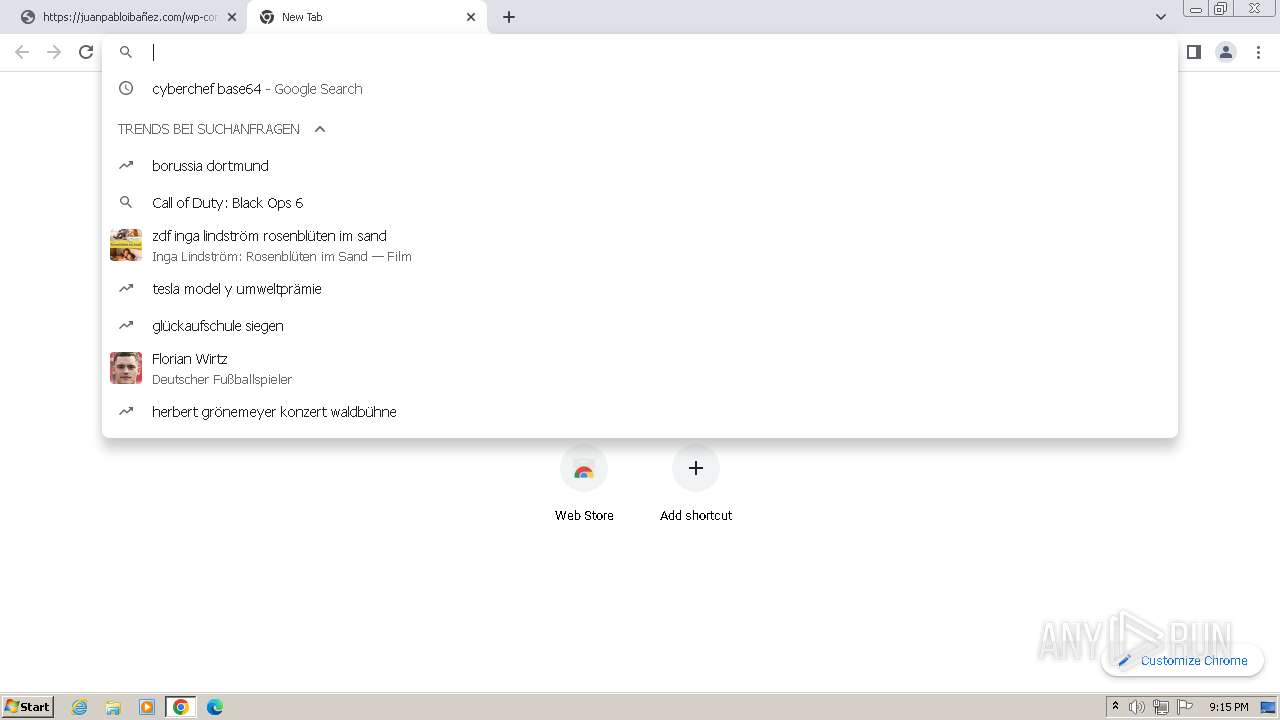Open Customize Chrome button
Image resolution: width=1280 pixels, height=720 pixels.
coord(1183,660)
